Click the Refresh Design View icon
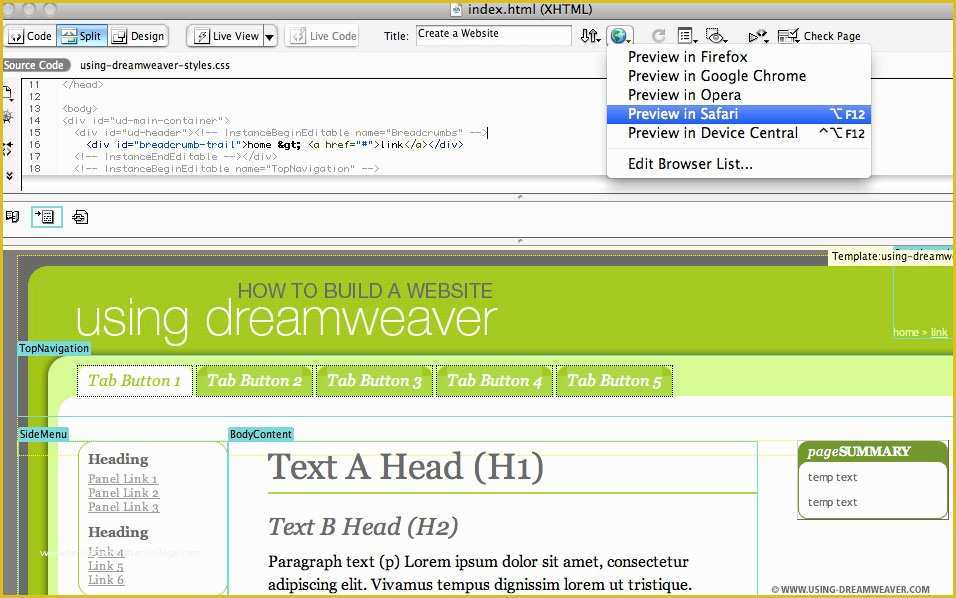956x598 pixels. [x=658, y=36]
